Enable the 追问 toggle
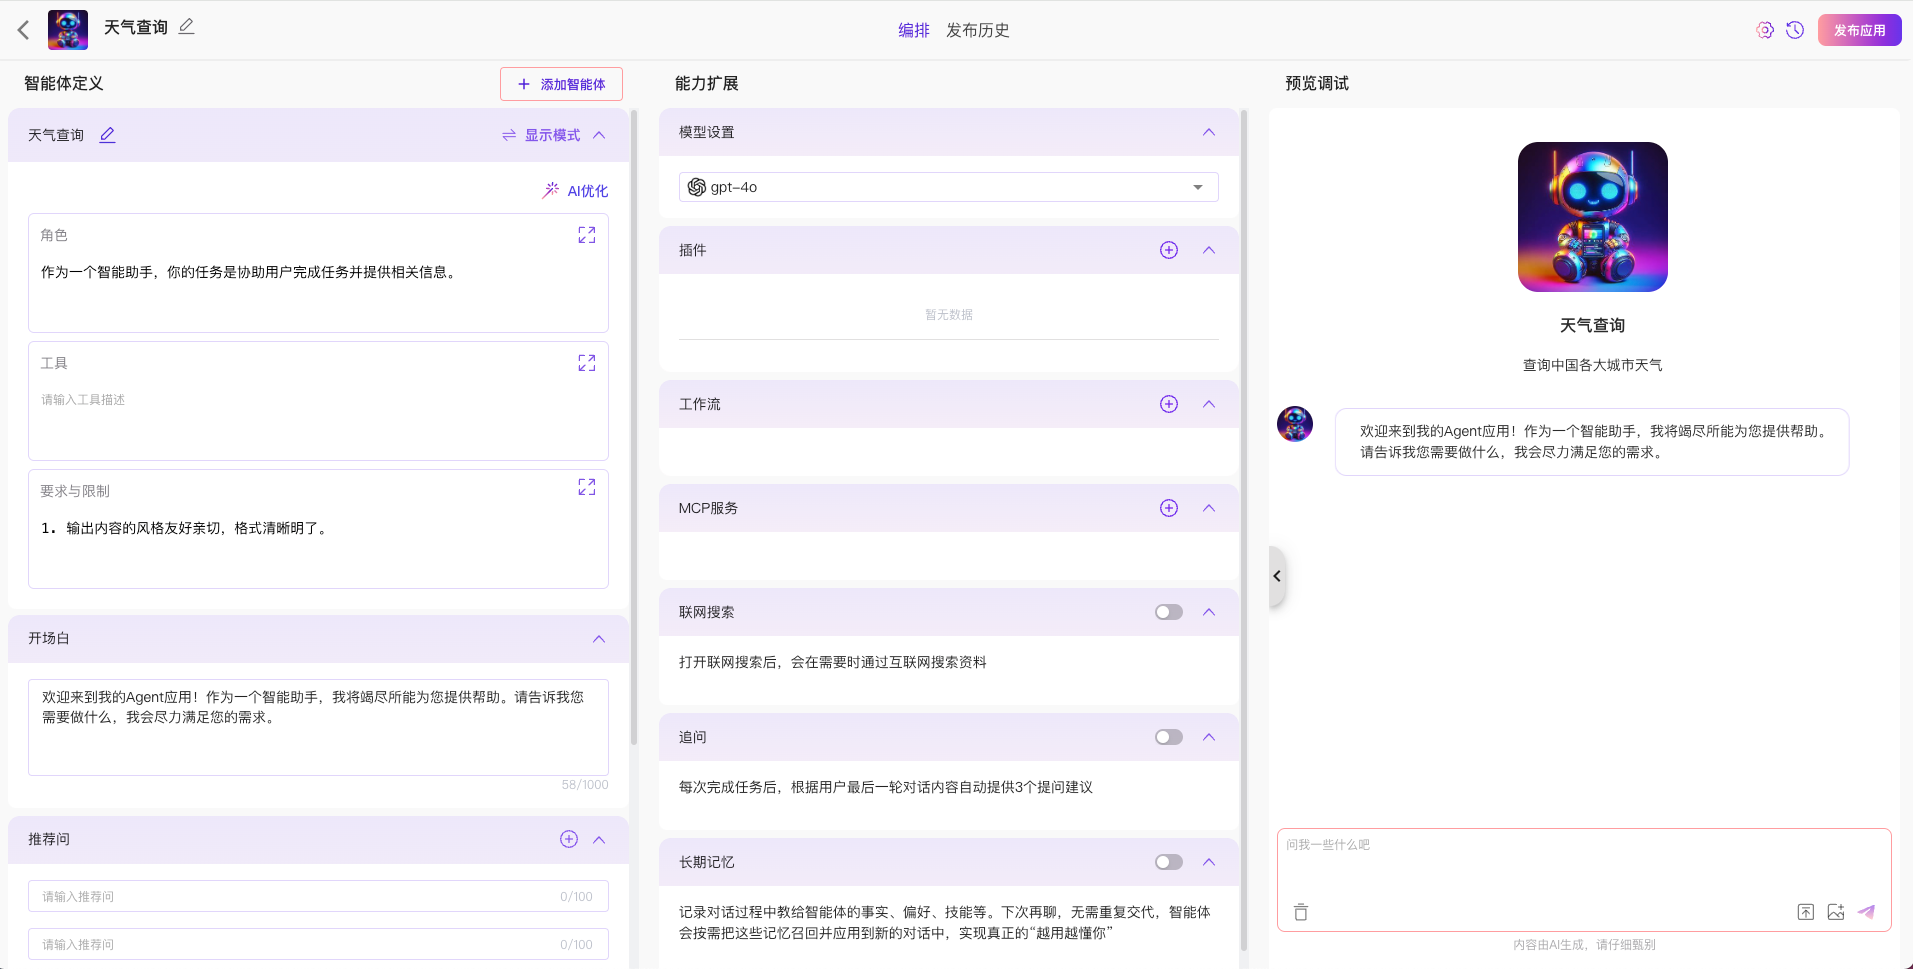This screenshot has width=1913, height=969. click(x=1169, y=737)
